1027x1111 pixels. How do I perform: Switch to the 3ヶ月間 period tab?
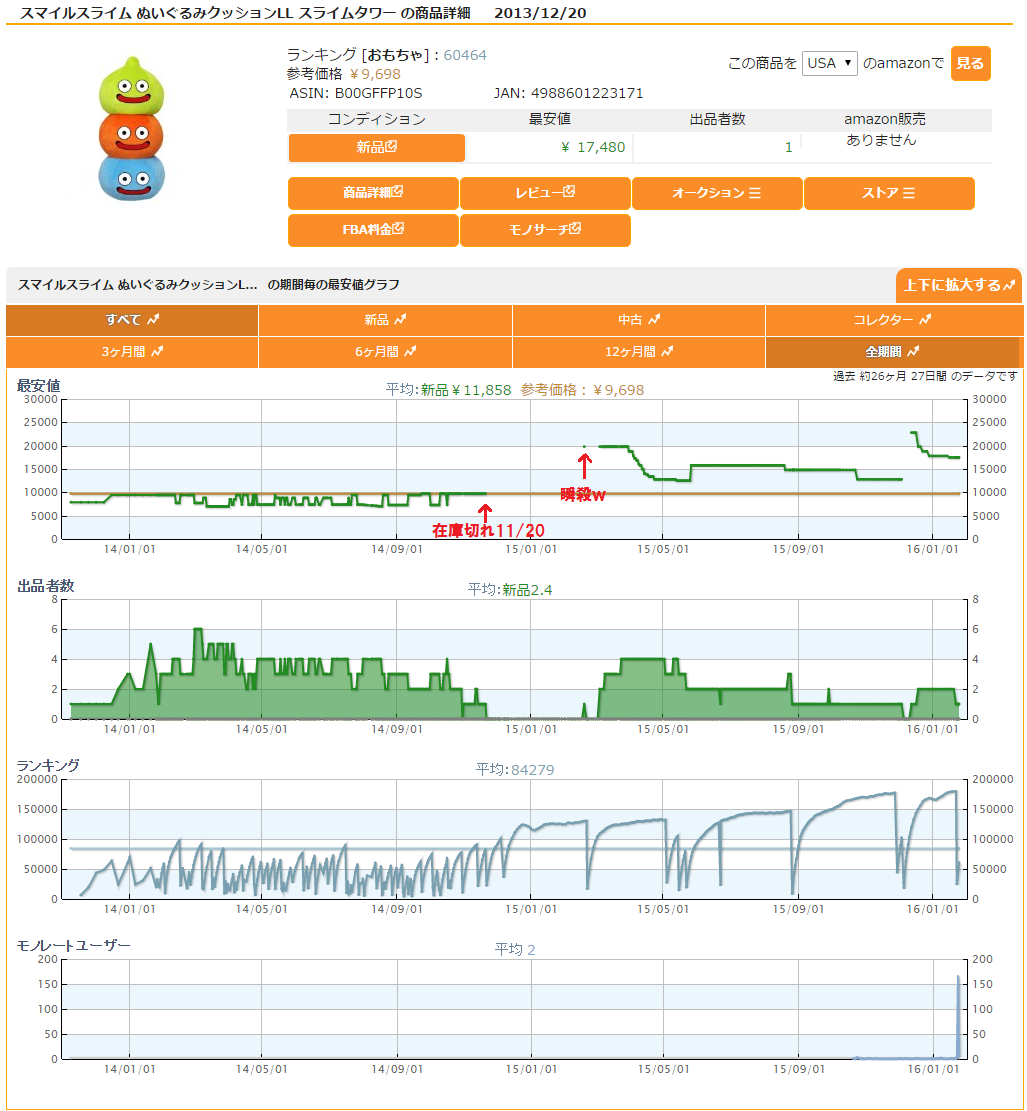click(x=132, y=352)
